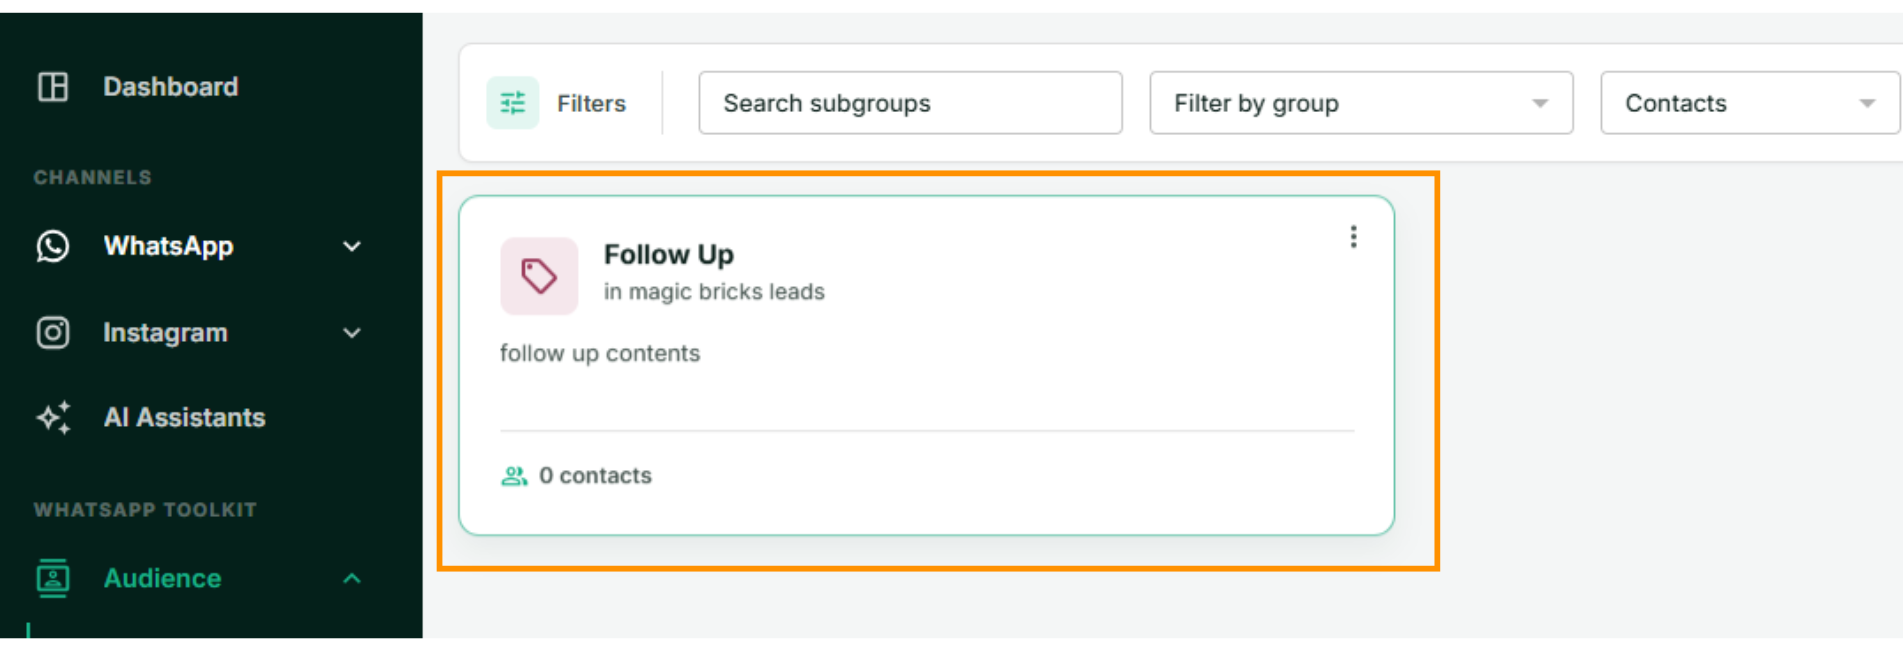Click the Dashboard grid icon
Image resolution: width=1903 pixels, height=659 pixels.
tap(53, 87)
